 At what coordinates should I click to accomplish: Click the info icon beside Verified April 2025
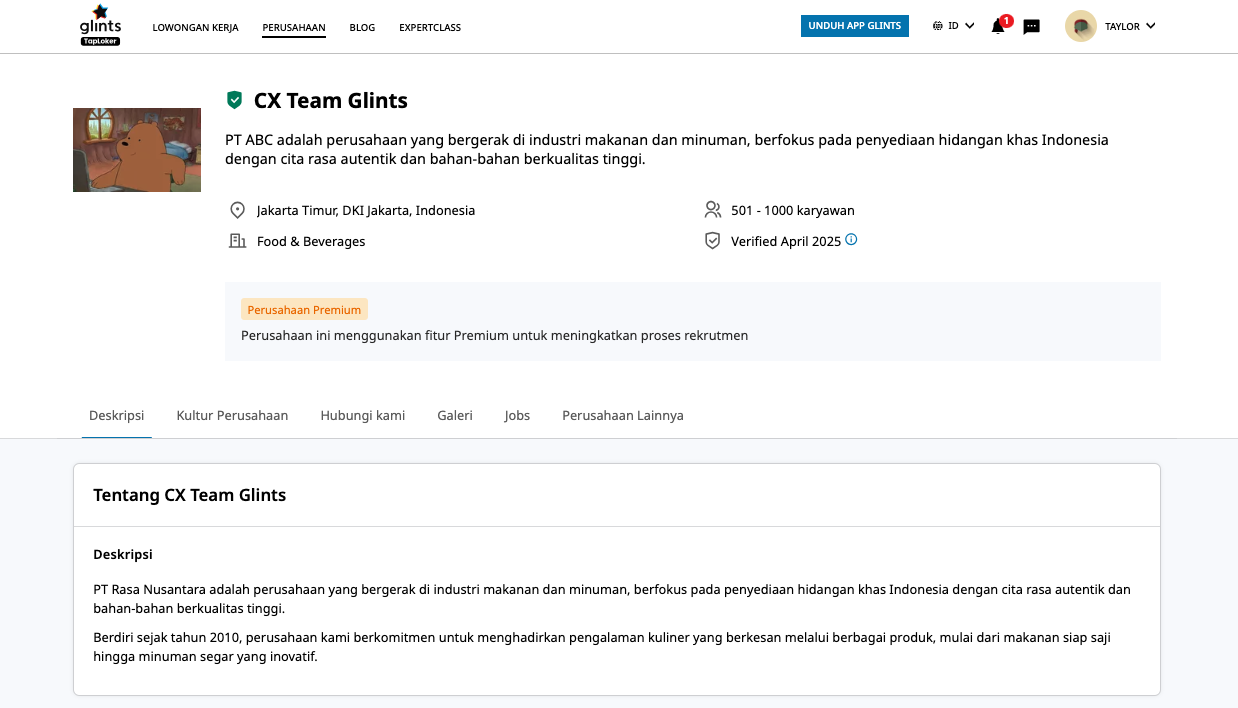click(x=850, y=240)
